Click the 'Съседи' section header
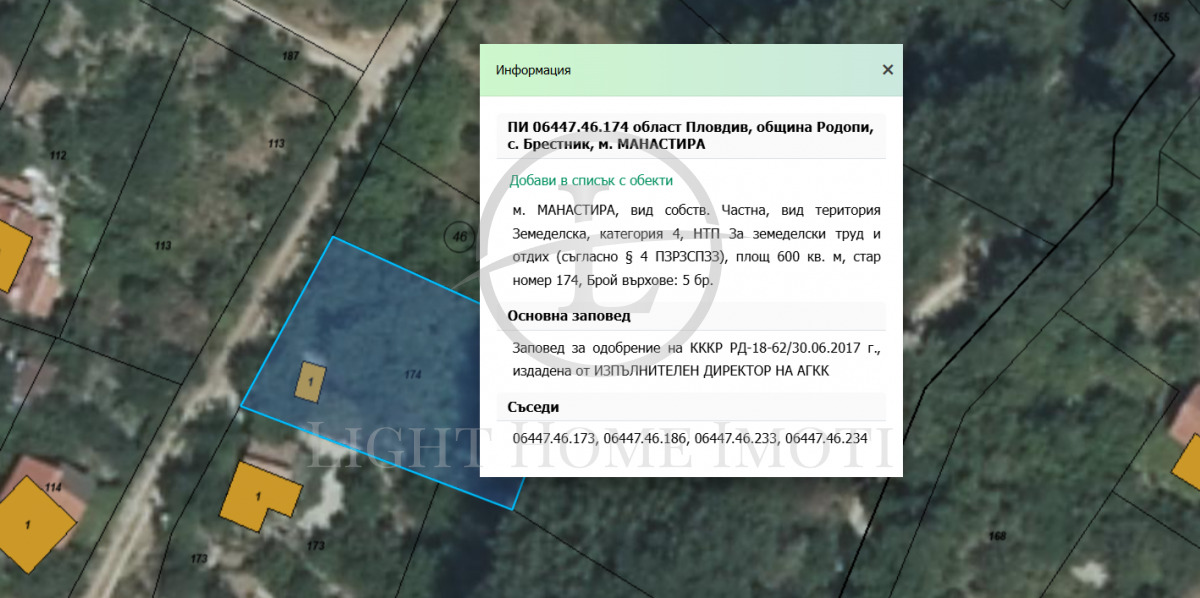The width and height of the screenshot is (1200, 598). click(533, 407)
